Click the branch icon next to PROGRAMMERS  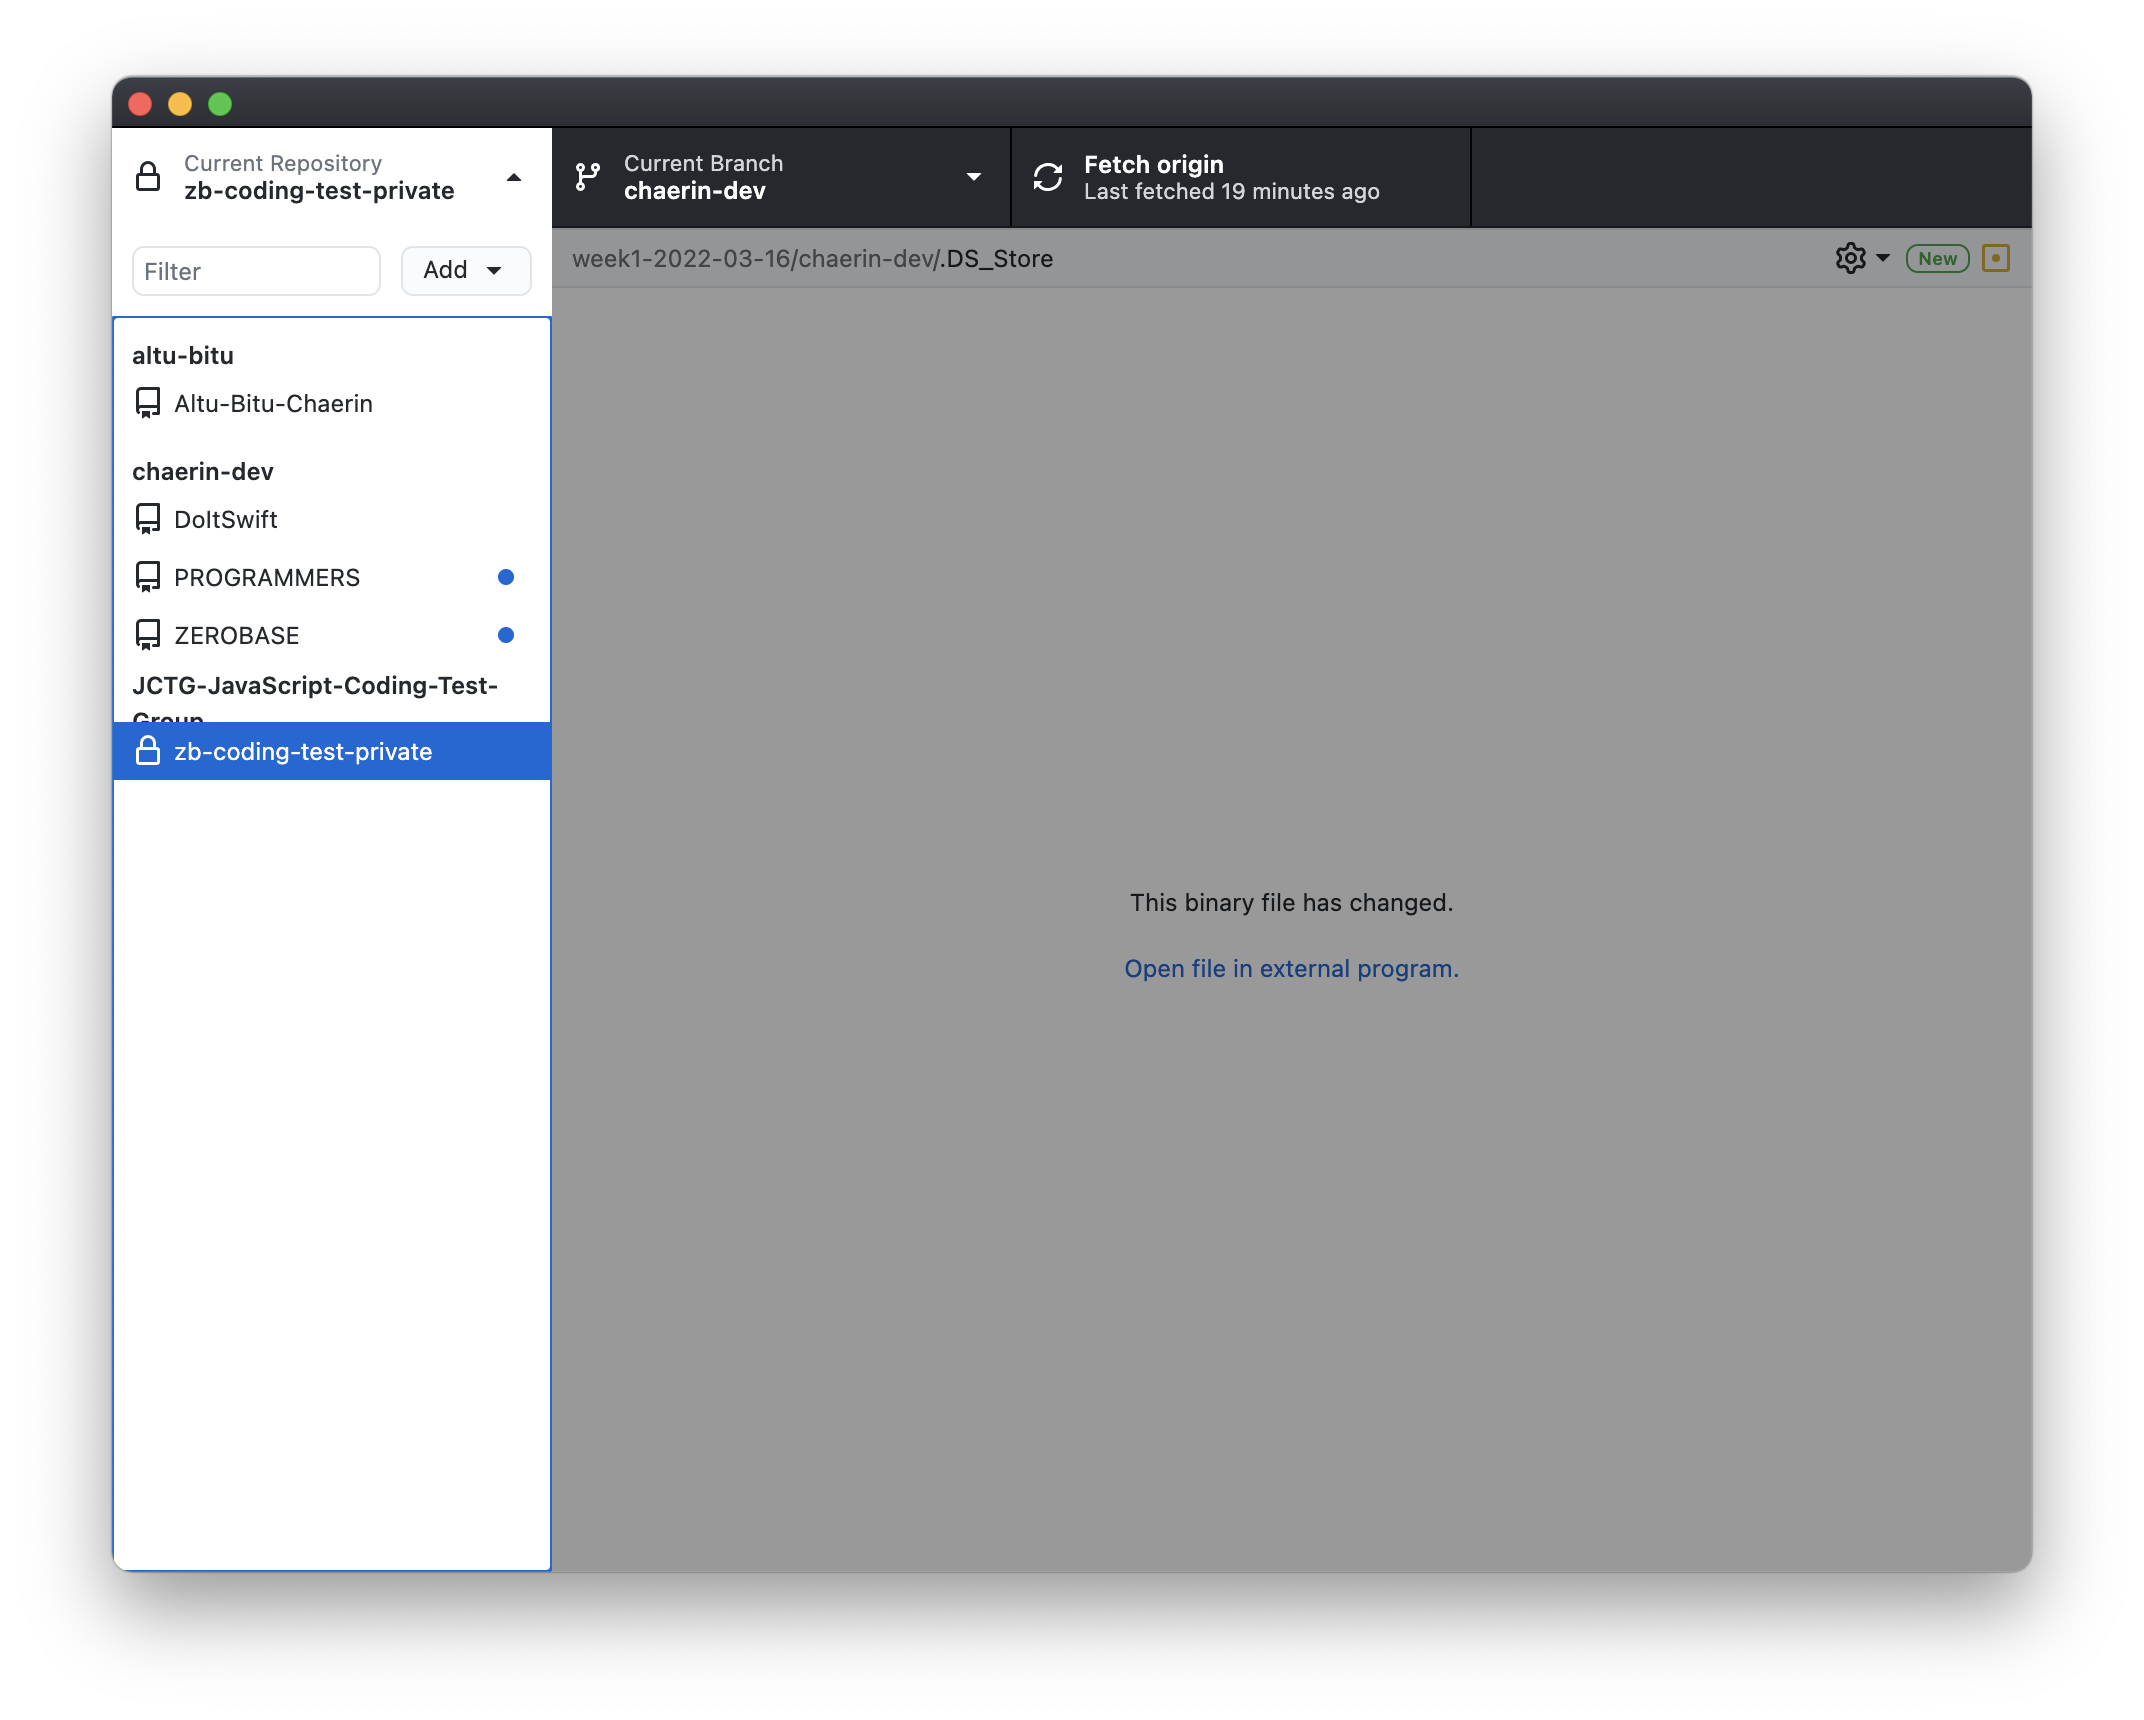pos(149,577)
